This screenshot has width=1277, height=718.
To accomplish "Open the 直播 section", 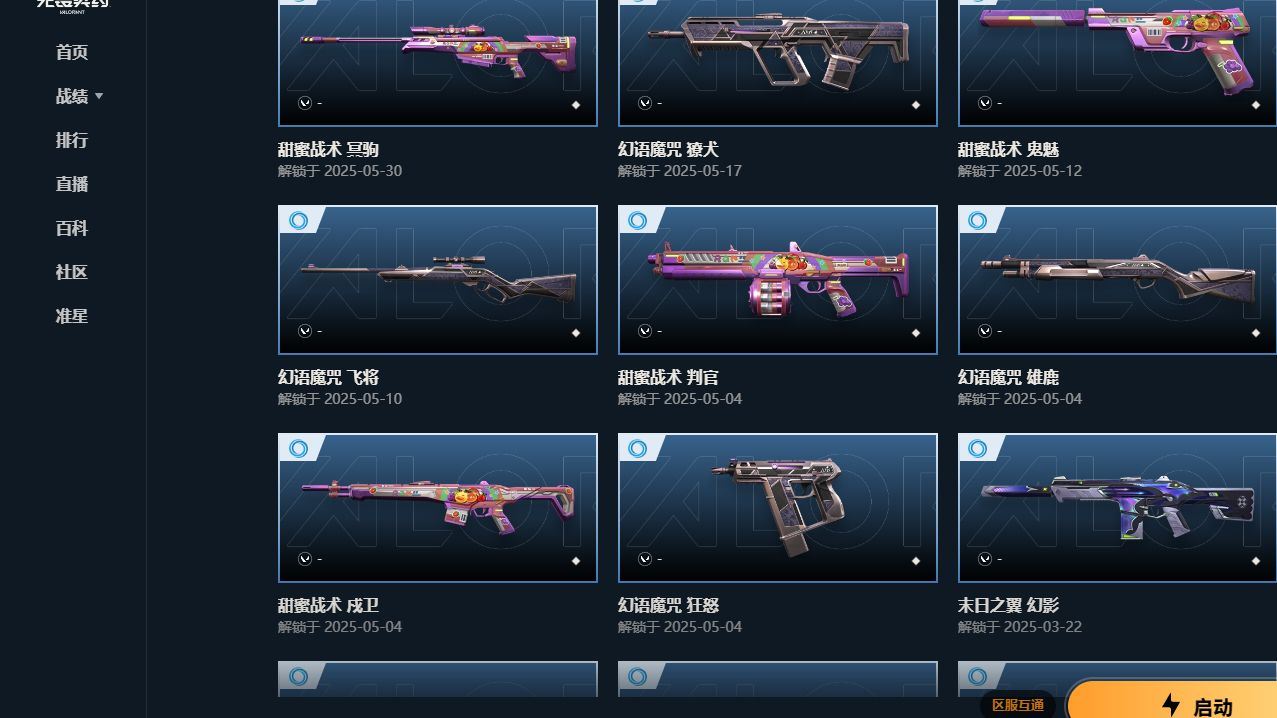I will [x=72, y=184].
